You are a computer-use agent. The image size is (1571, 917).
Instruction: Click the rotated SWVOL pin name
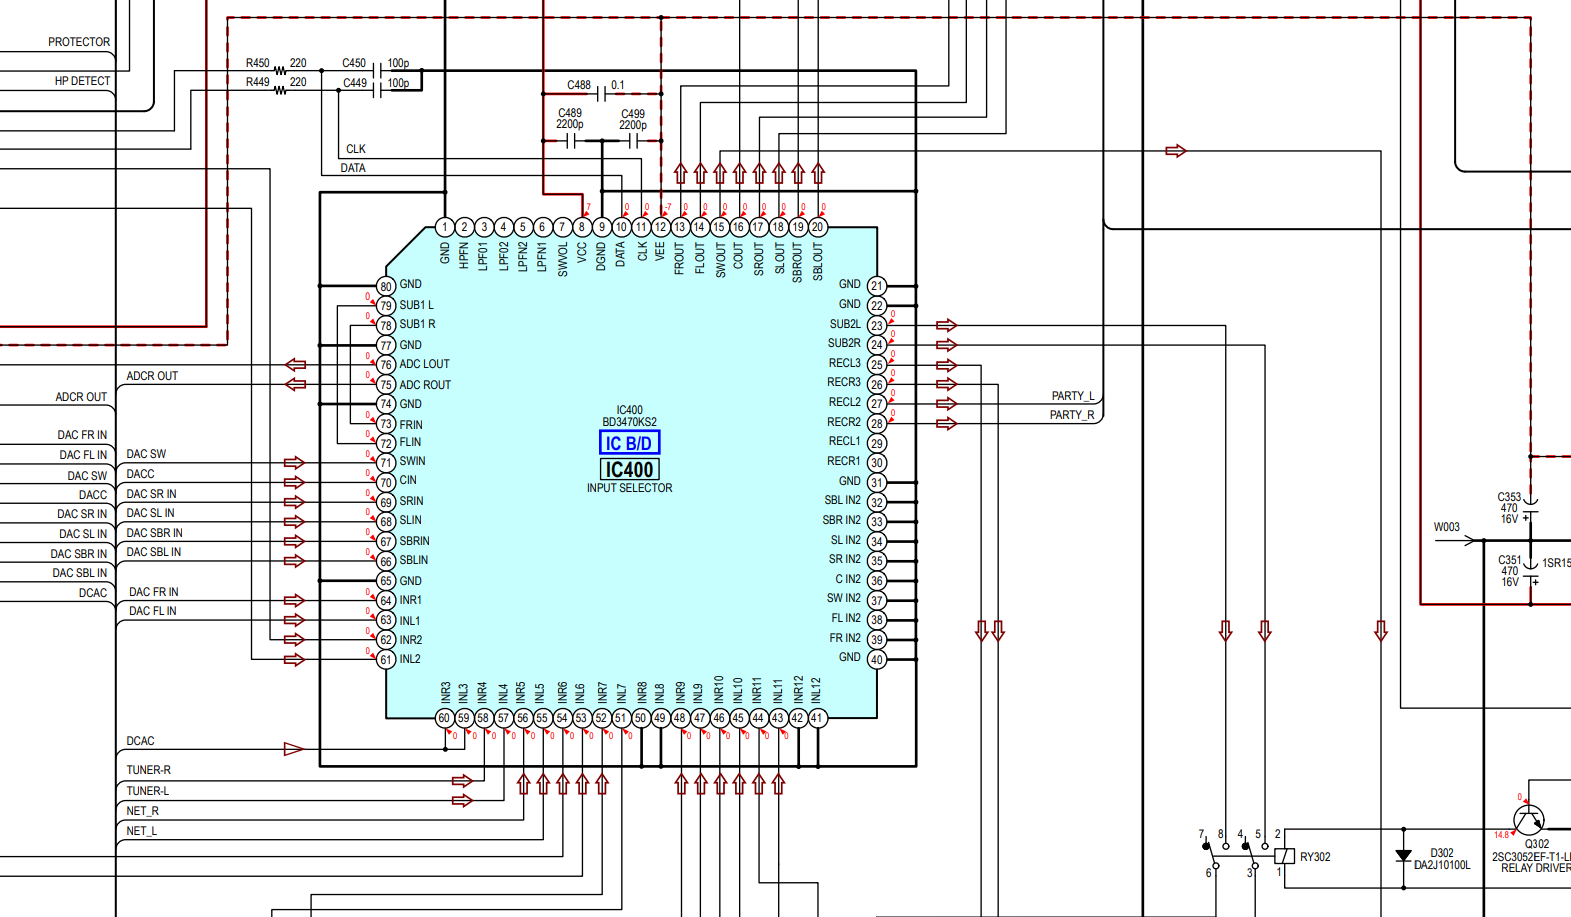pos(563,259)
